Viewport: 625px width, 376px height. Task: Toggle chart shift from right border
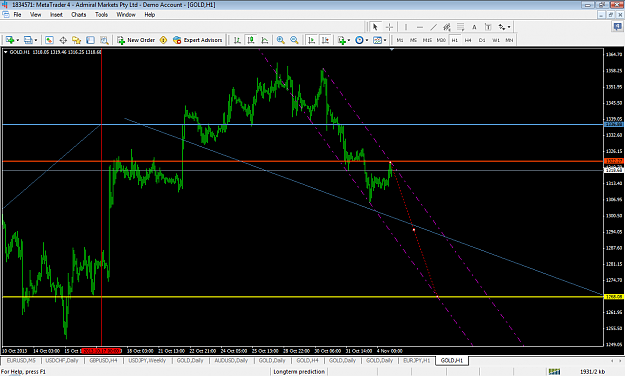(x=325, y=40)
